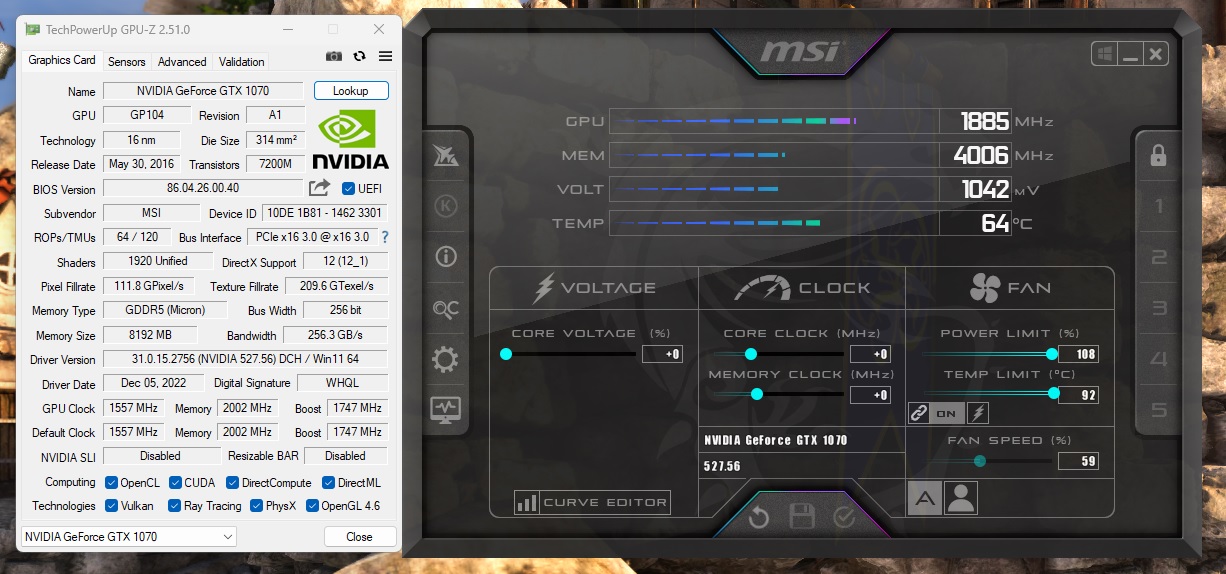The image size is (1226, 574).
Task: Open MSI Afterburner dragon logo sidebar icon
Action: click(446, 155)
